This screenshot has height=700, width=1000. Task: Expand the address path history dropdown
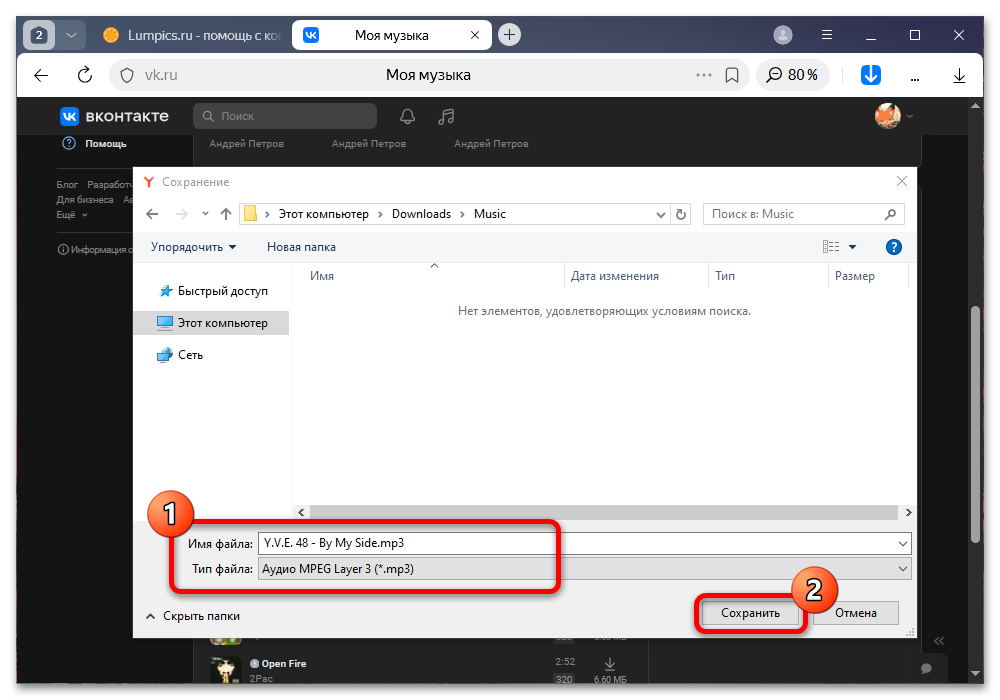click(661, 215)
